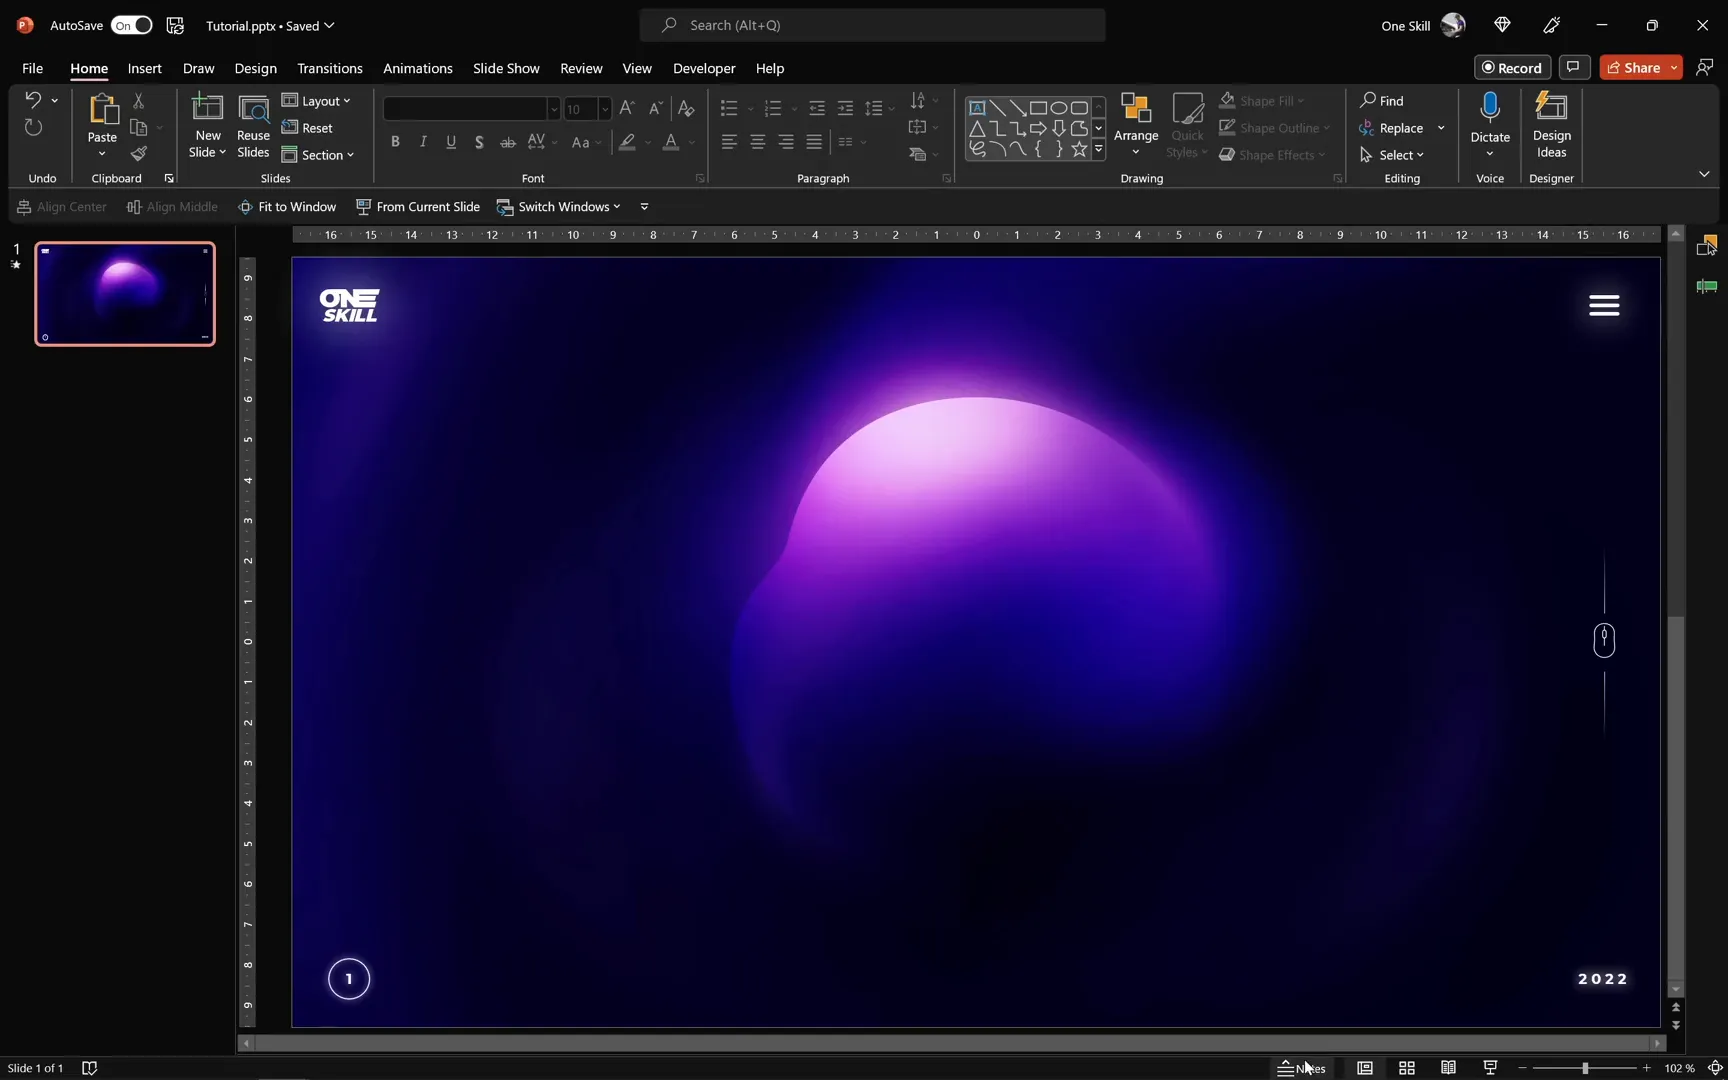The height and width of the screenshot is (1080, 1728).
Task: Click the text highlight color button
Action: 627,142
